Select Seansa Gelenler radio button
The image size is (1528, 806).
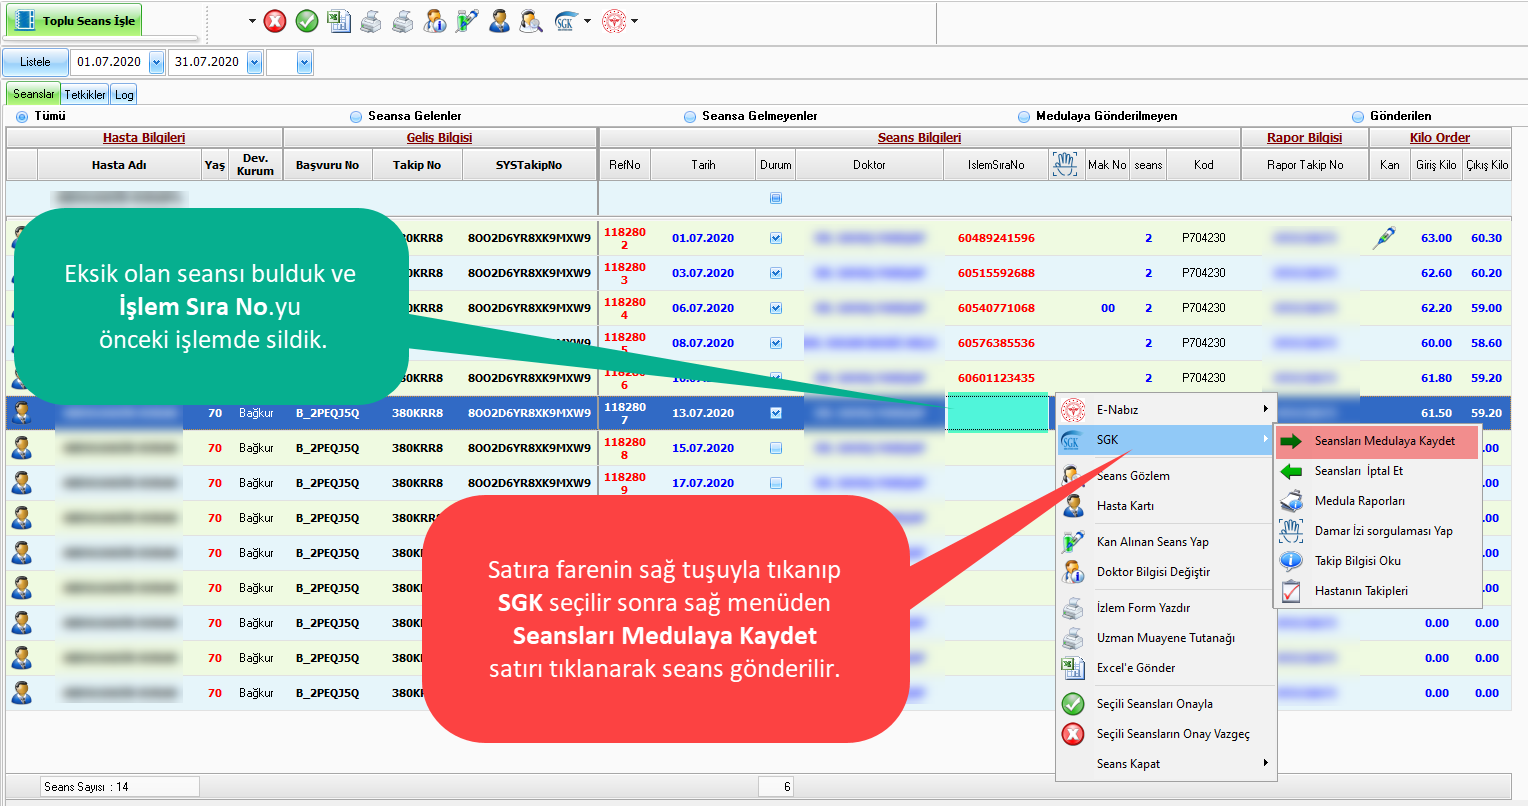click(x=356, y=117)
